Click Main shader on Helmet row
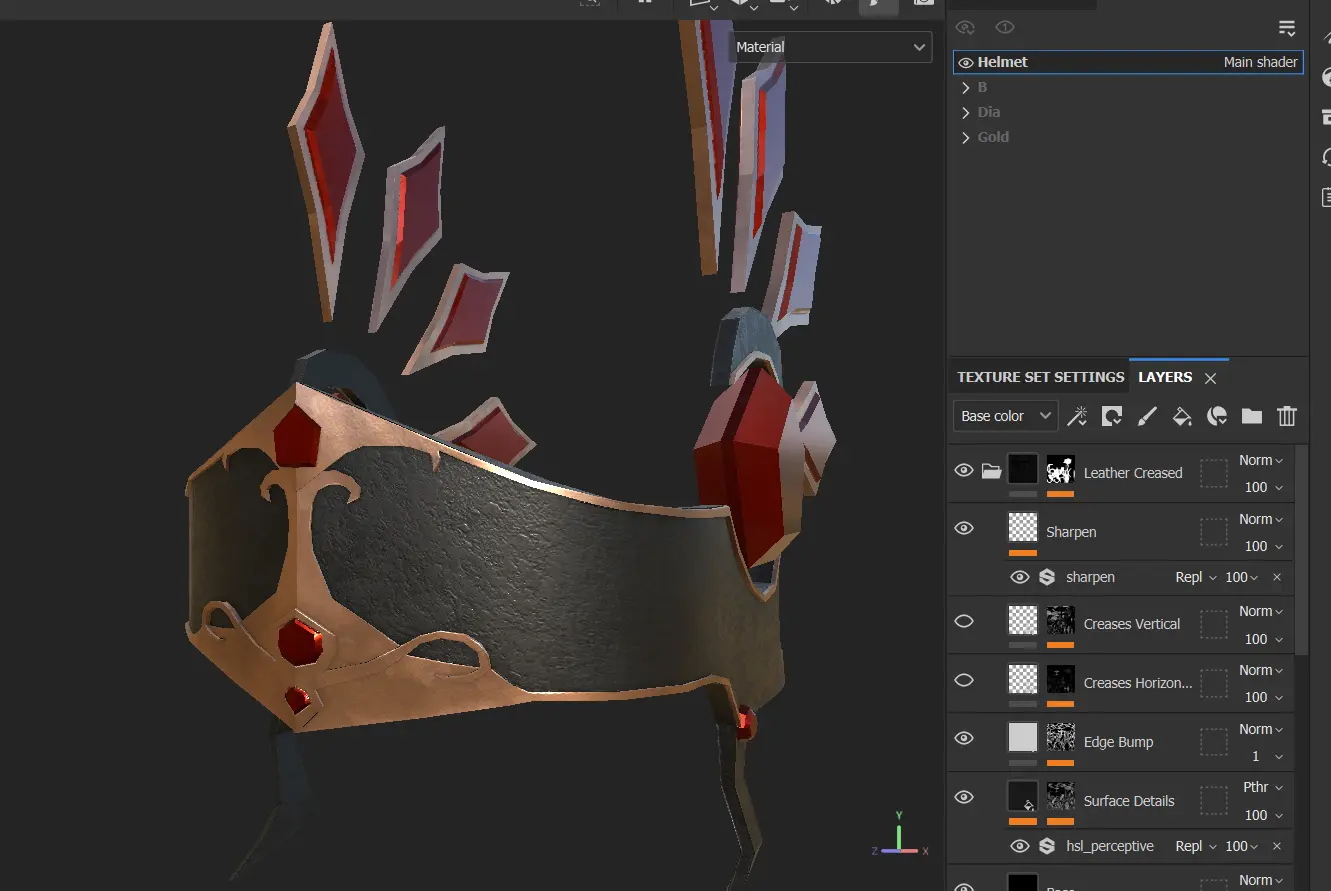Viewport: 1331px width, 891px height. [1260, 62]
